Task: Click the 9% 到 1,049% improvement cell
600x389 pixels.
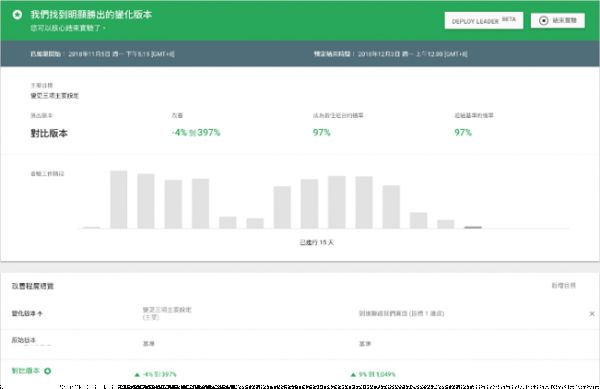Action: 373,374
